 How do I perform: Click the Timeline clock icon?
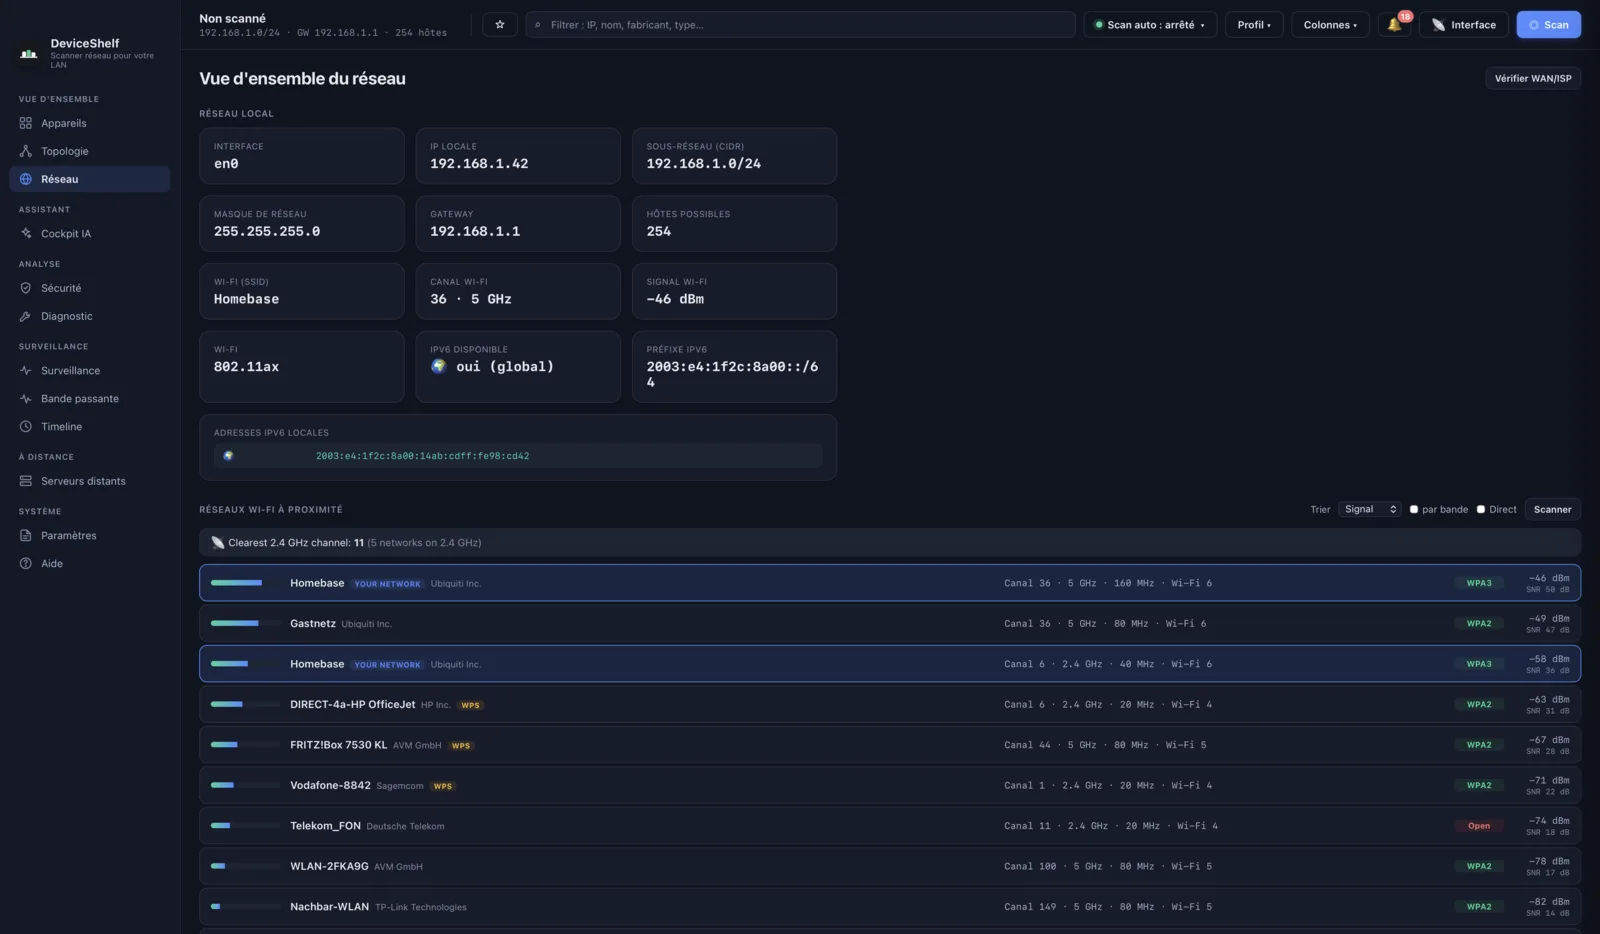[x=26, y=426]
